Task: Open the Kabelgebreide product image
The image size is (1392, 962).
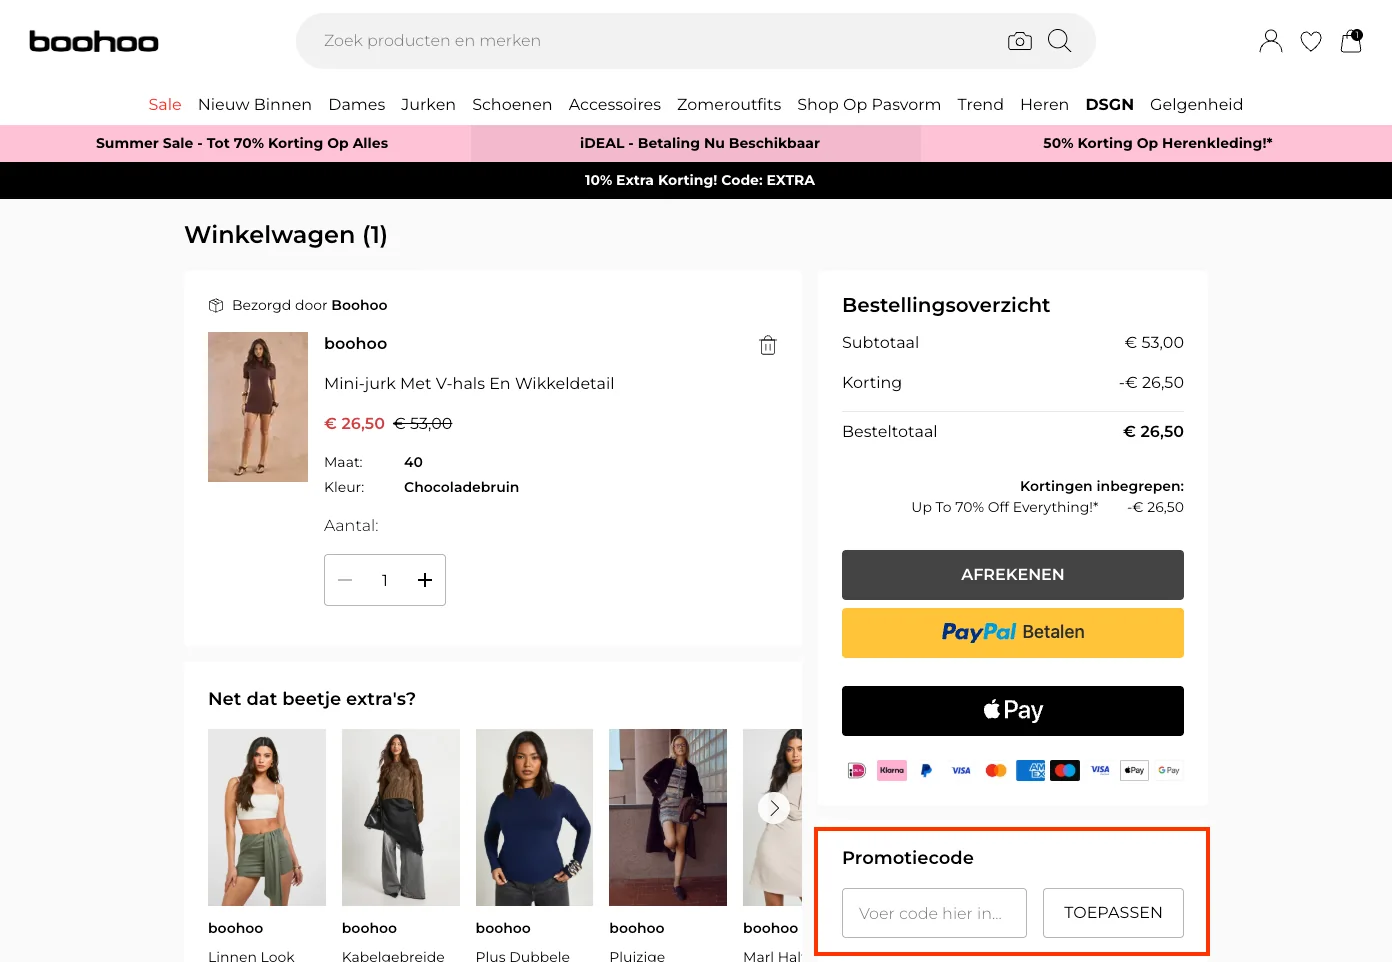Action: [x=401, y=817]
